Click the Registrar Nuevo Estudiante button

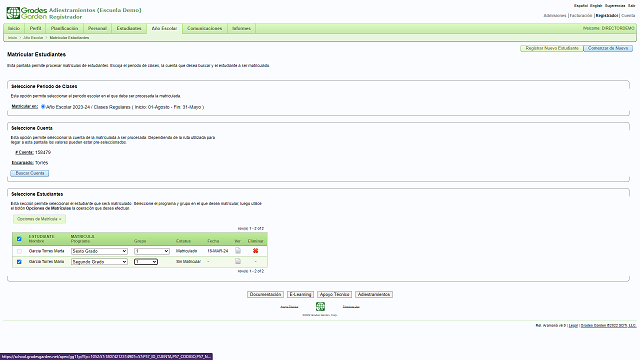coord(552,48)
